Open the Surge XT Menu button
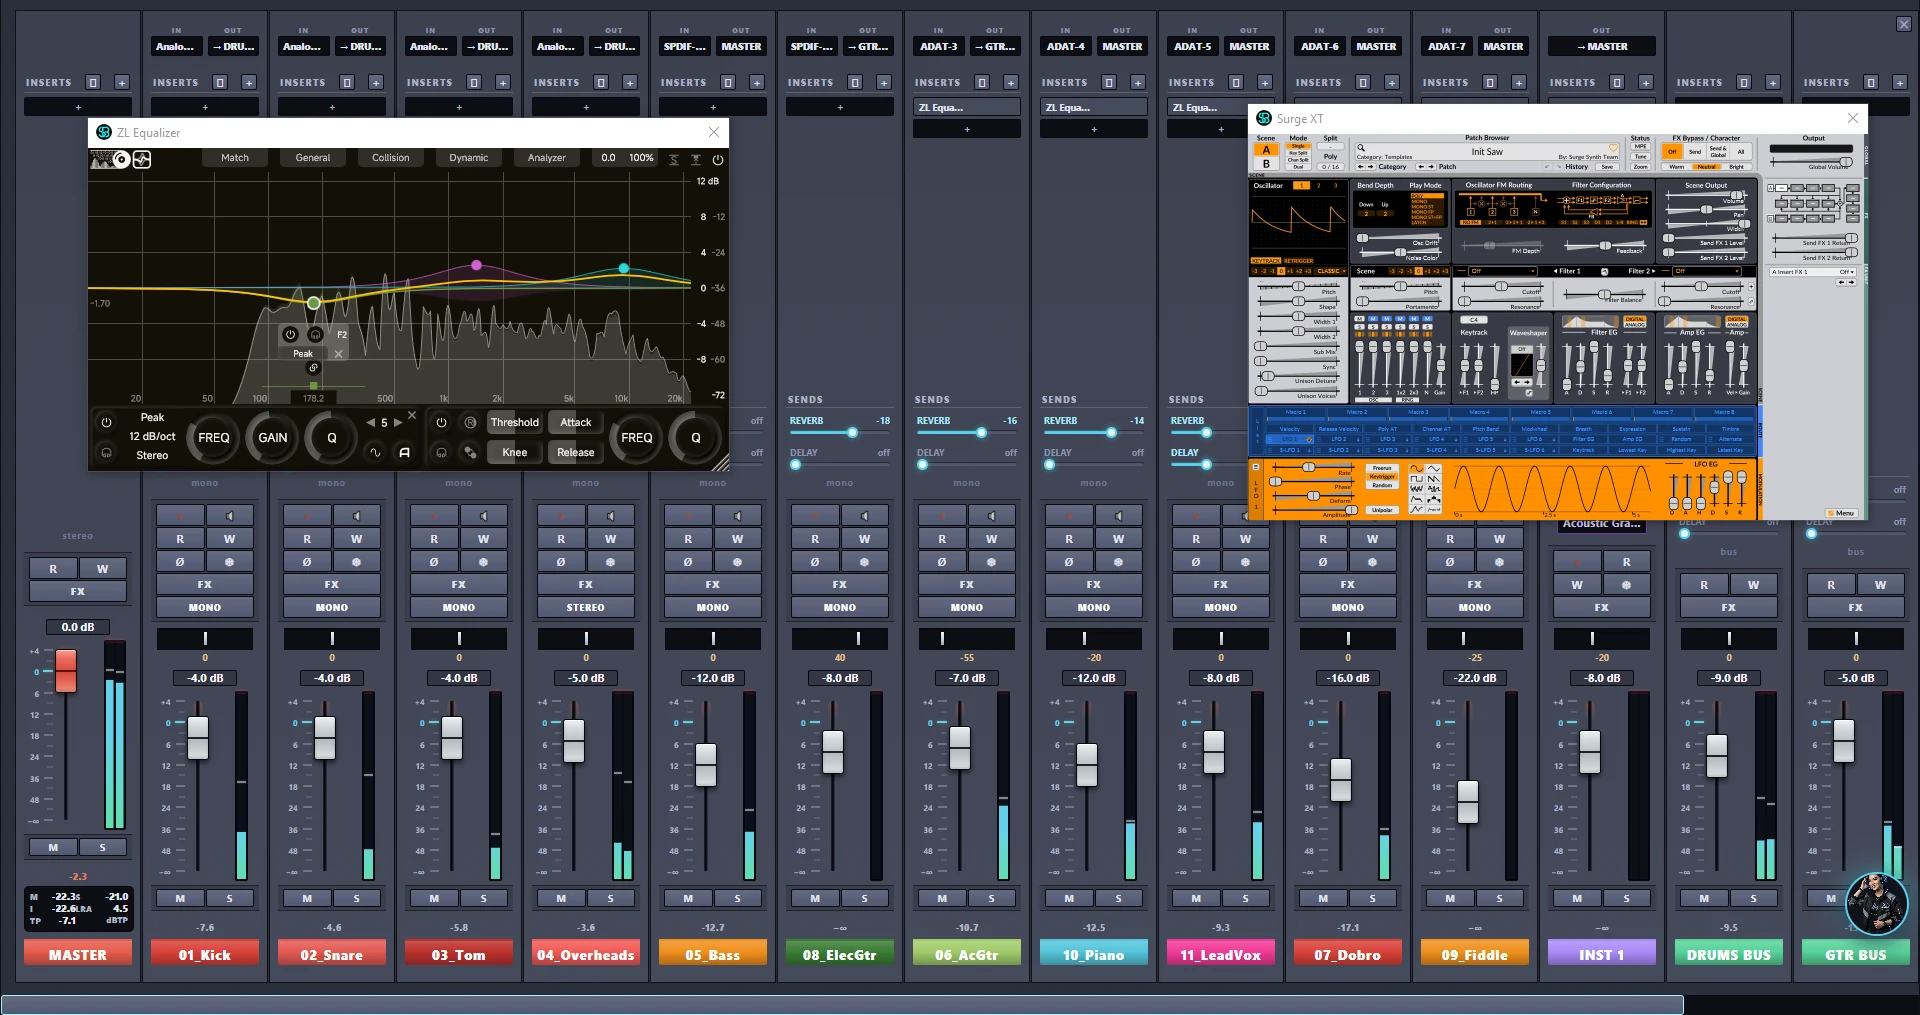The image size is (1920, 1015). [x=1842, y=513]
